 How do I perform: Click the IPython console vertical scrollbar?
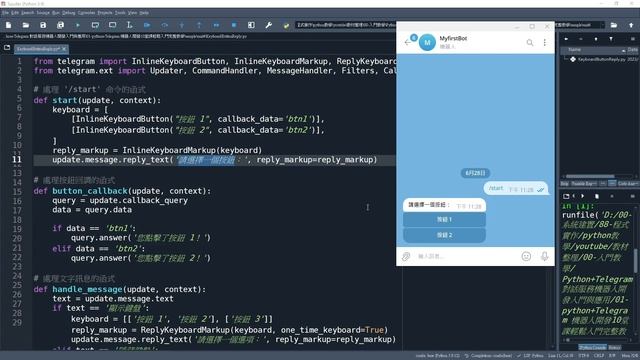(636, 261)
